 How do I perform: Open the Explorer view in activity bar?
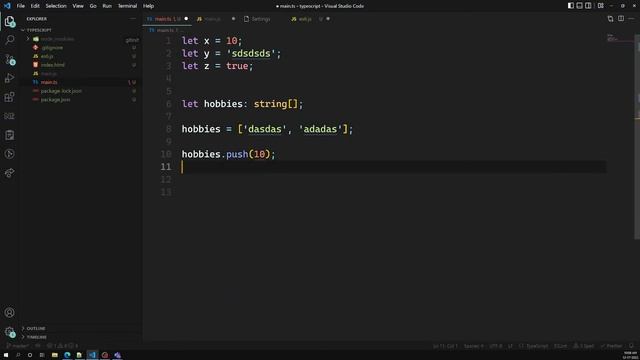9,21
